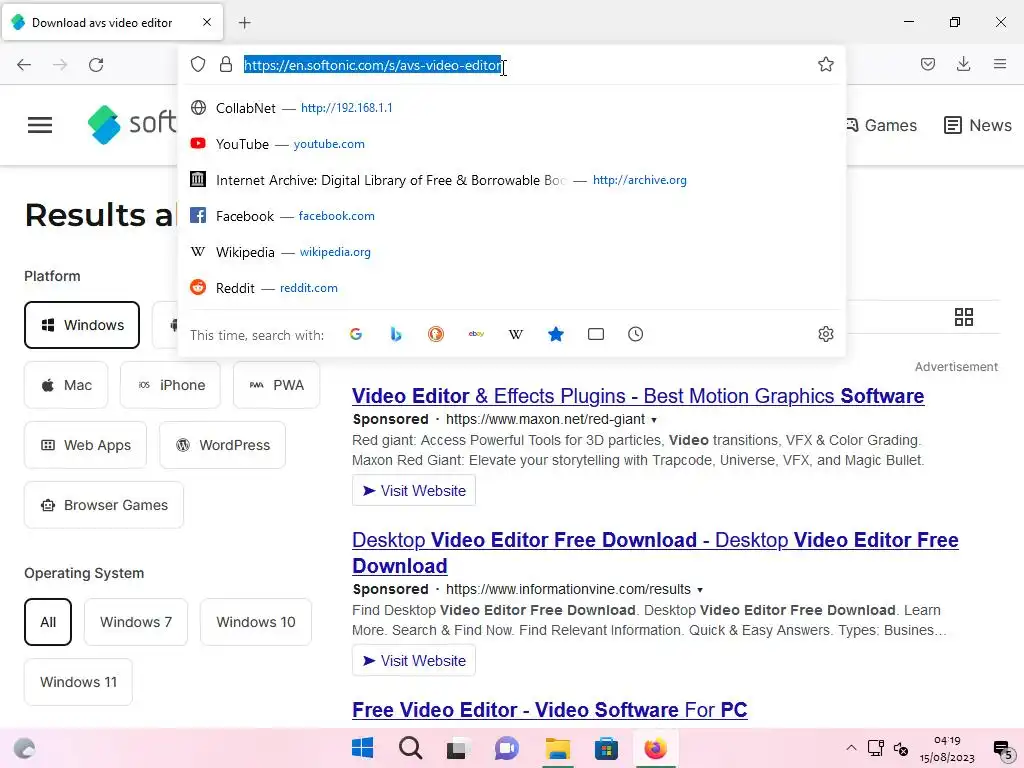Show hidden system tray icons

[x=851, y=748]
